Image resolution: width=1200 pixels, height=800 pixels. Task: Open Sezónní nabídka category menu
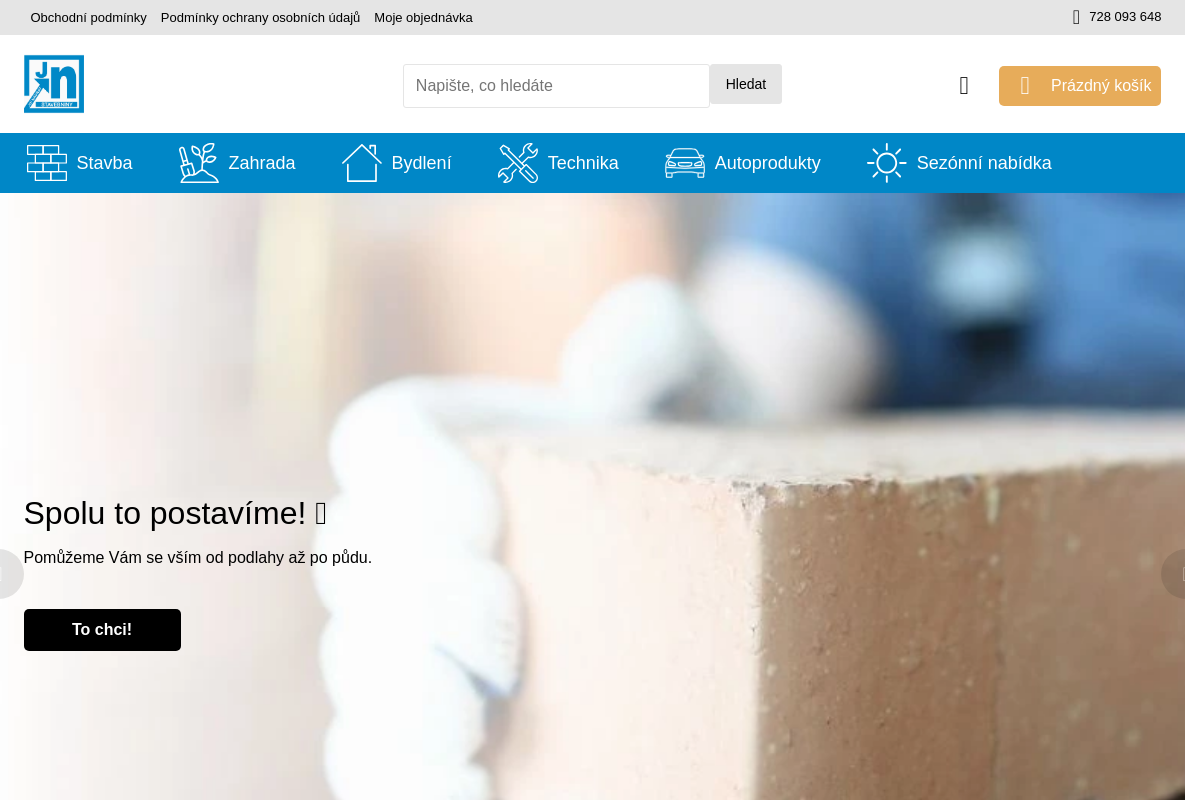(959, 163)
